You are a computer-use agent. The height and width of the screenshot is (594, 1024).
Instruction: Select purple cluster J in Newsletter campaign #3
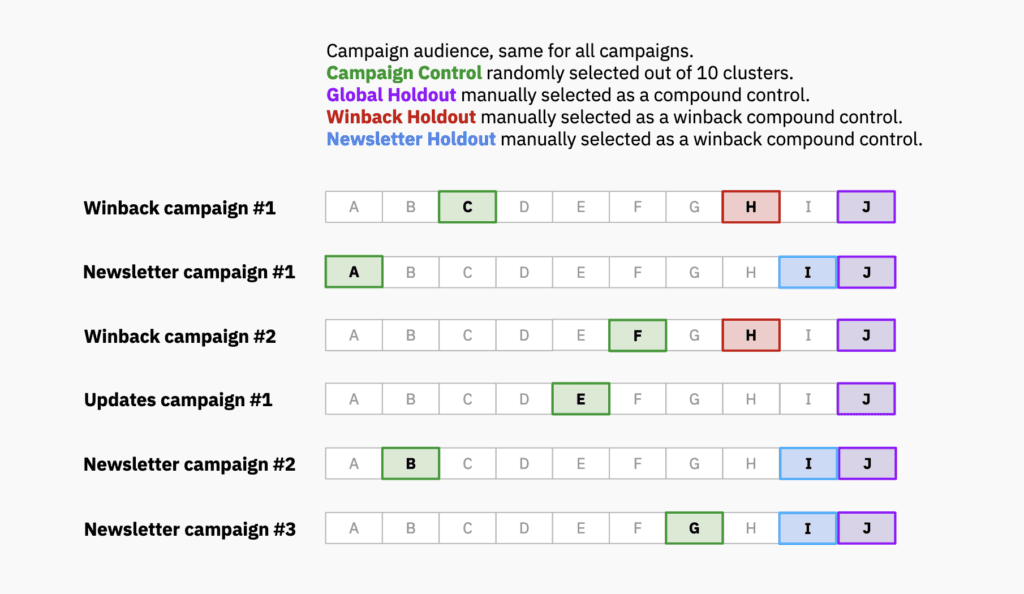click(866, 528)
